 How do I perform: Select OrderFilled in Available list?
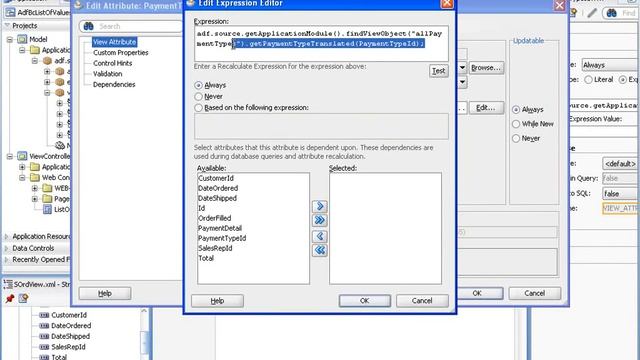215,218
